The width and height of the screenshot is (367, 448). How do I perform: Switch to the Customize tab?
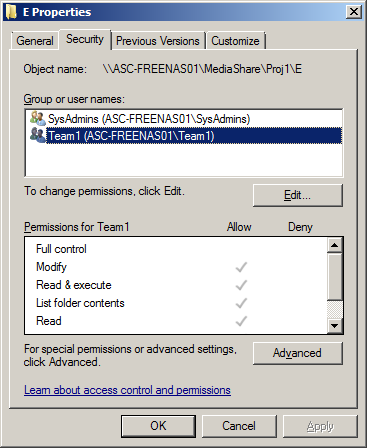pyautogui.click(x=235, y=41)
